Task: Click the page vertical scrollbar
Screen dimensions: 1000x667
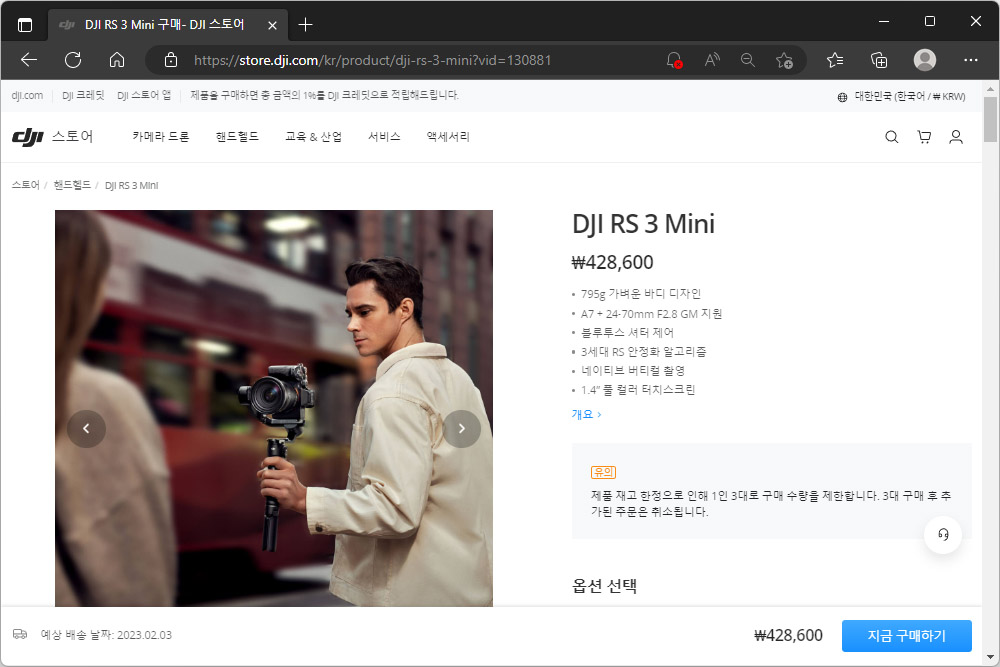Action: (990, 119)
